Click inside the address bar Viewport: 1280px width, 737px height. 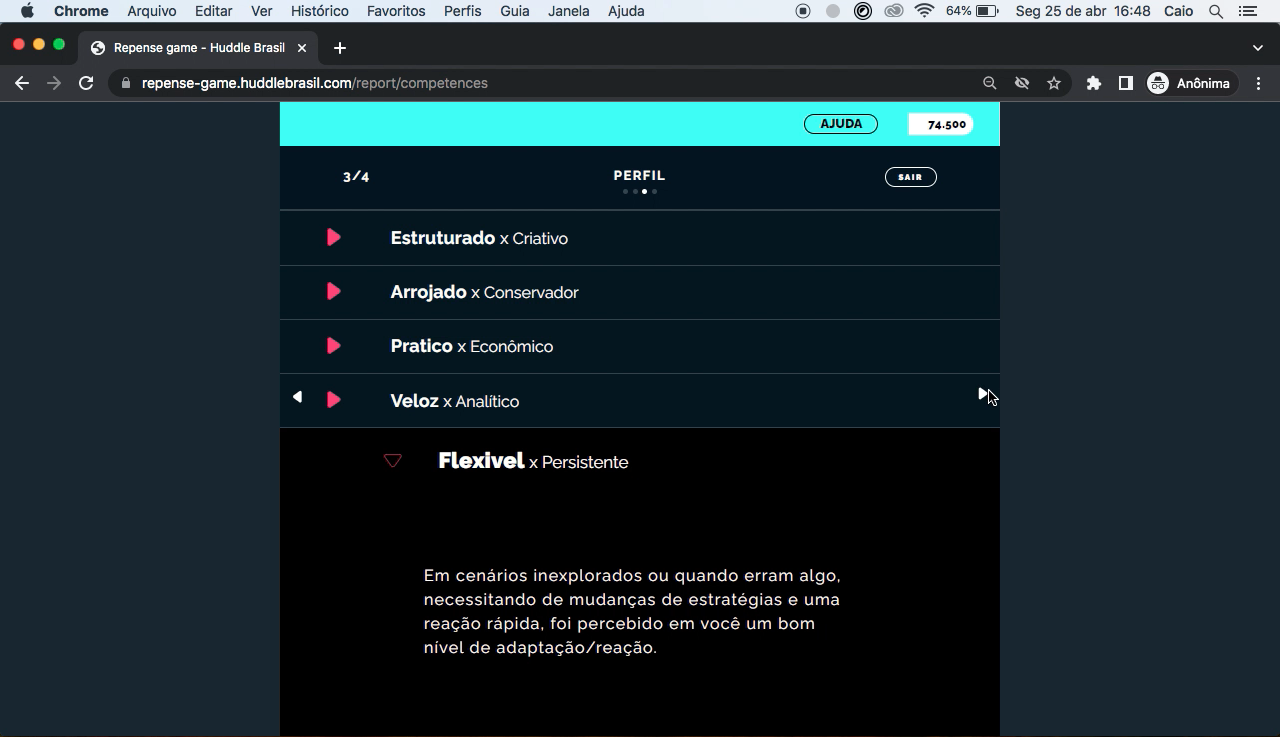[500, 83]
